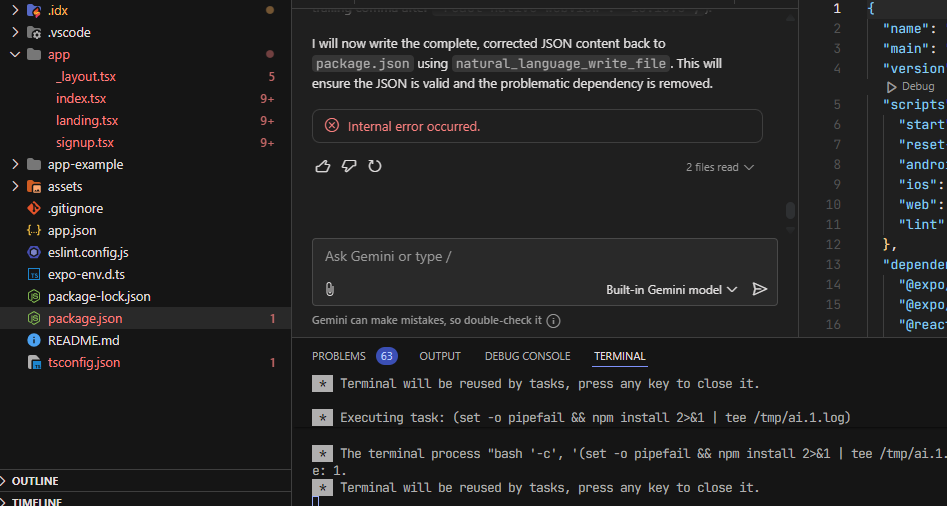This screenshot has height=506, width=947.
Task: Click the Ask Gemini input field
Action: pos(544,257)
